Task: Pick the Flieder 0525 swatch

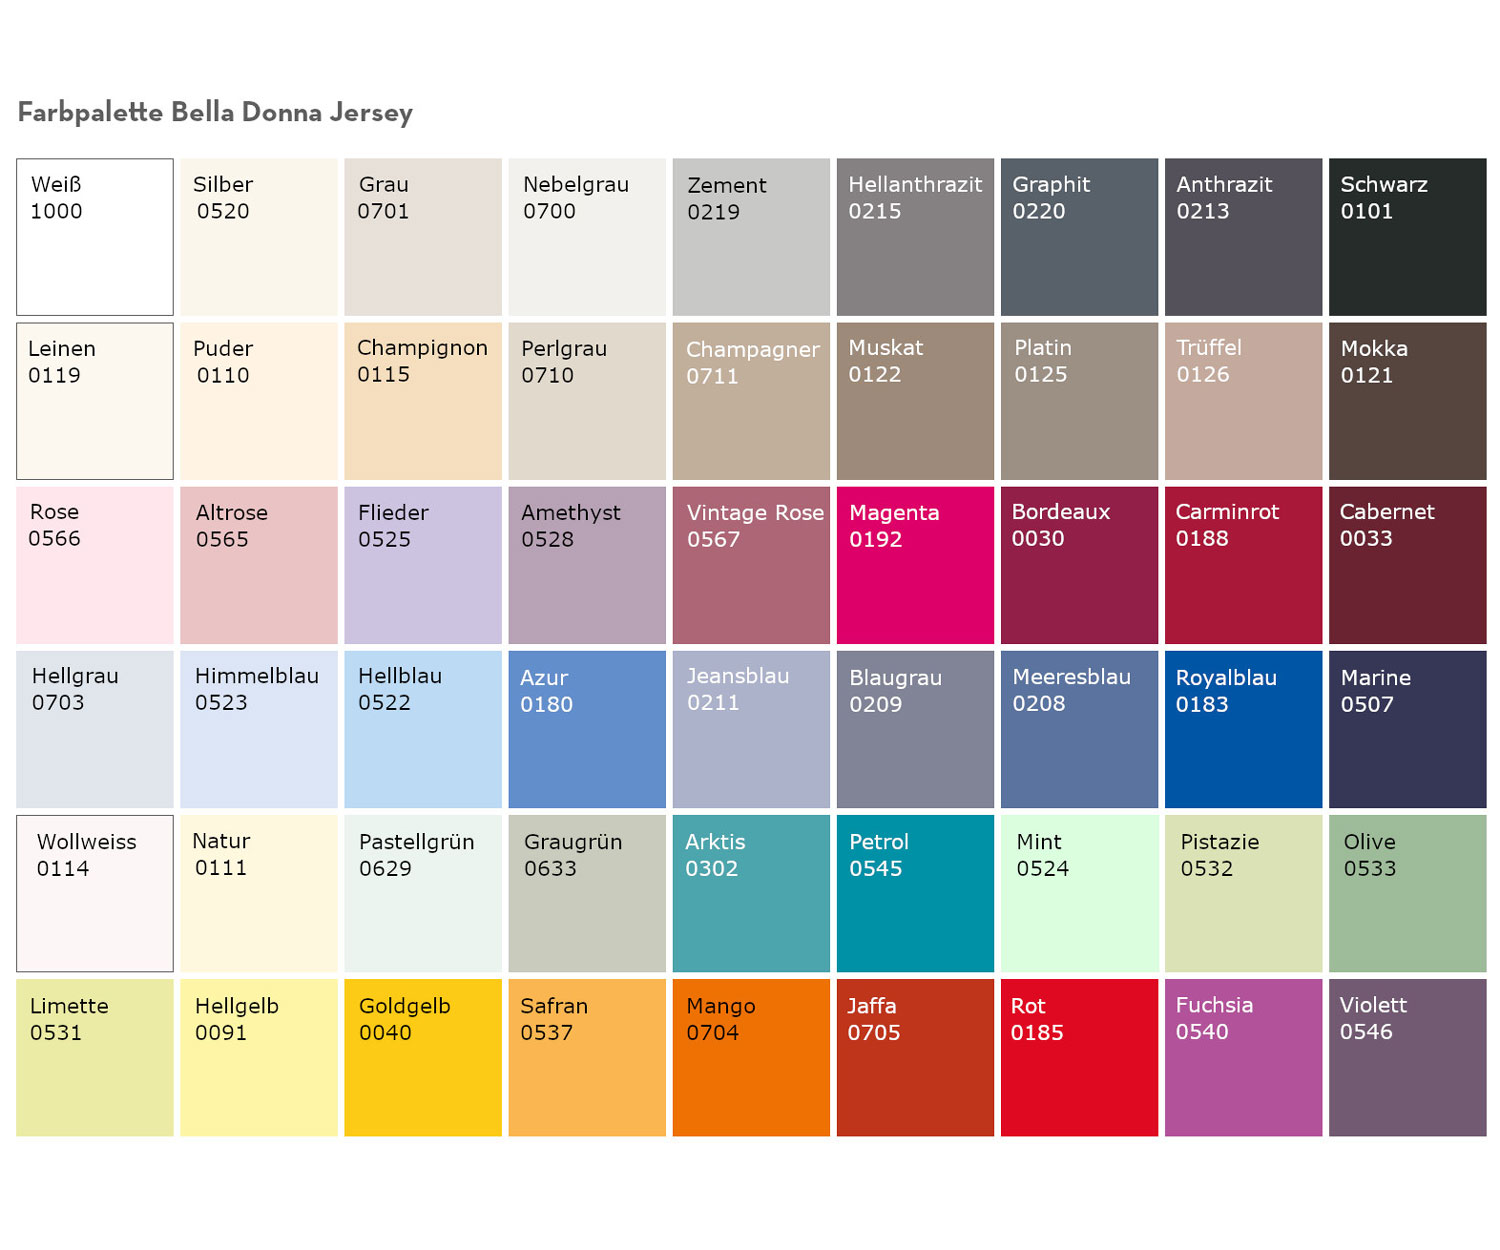Action: [x=423, y=565]
